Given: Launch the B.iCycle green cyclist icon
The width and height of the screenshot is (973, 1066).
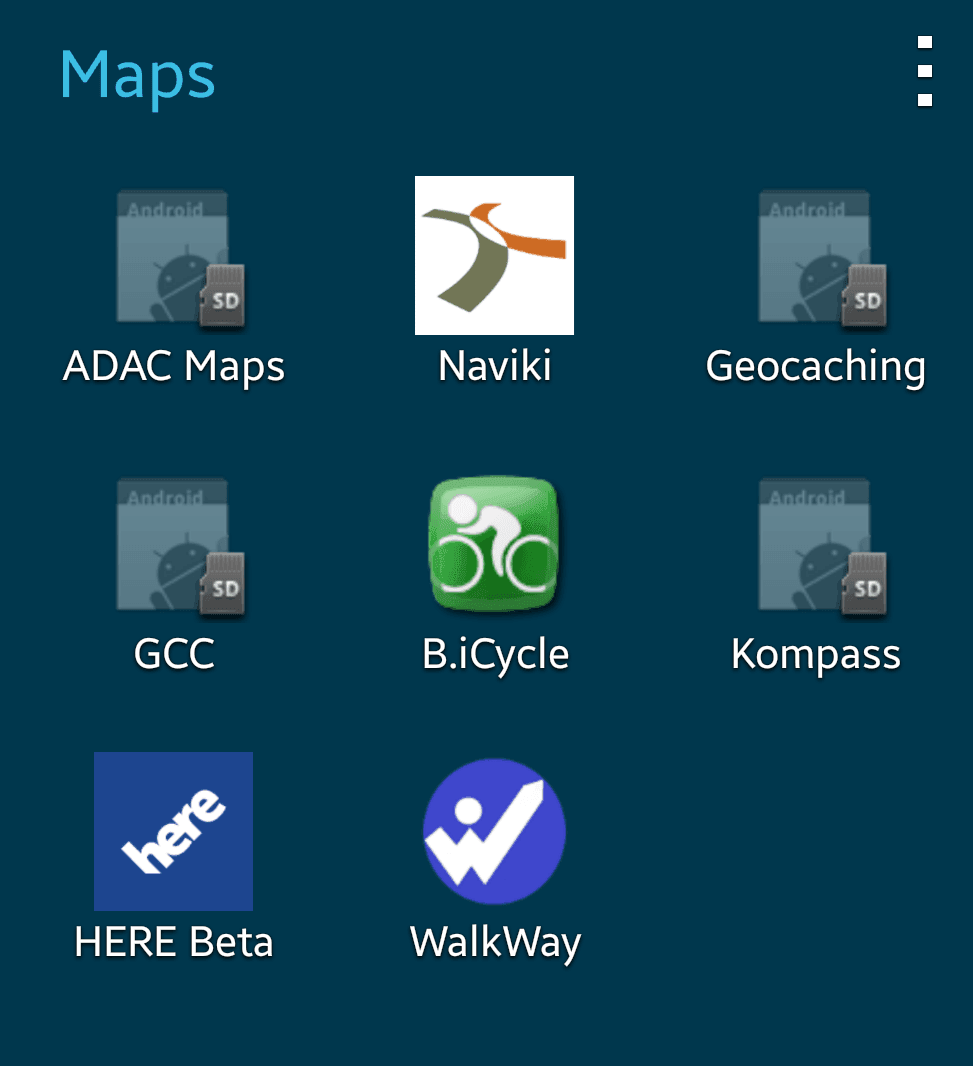Looking at the screenshot, I should 494,543.
